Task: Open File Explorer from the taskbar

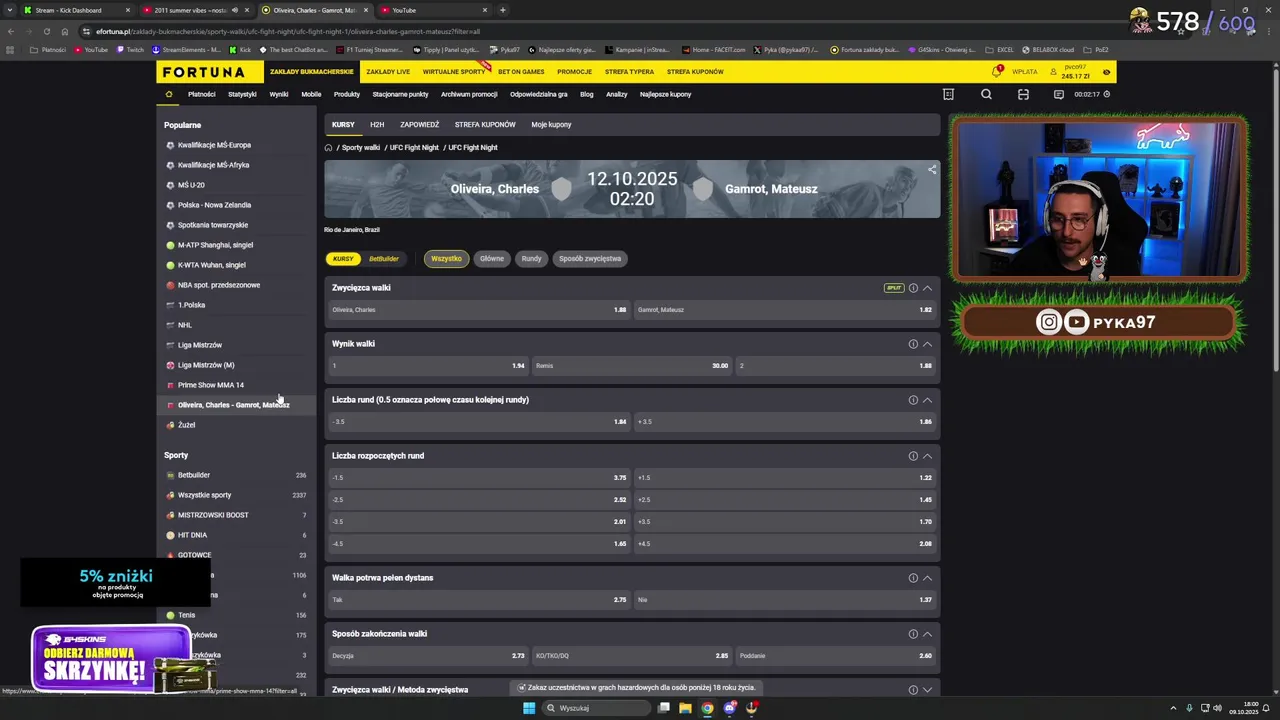Action: click(685, 708)
